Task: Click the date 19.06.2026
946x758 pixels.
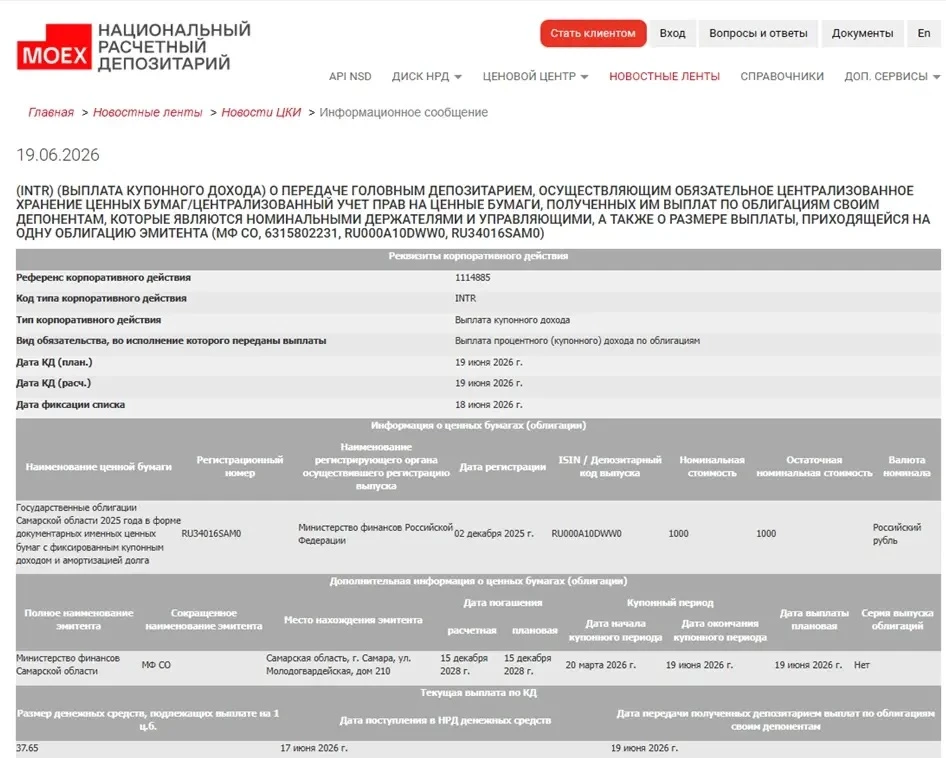Action: [x=58, y=155]
